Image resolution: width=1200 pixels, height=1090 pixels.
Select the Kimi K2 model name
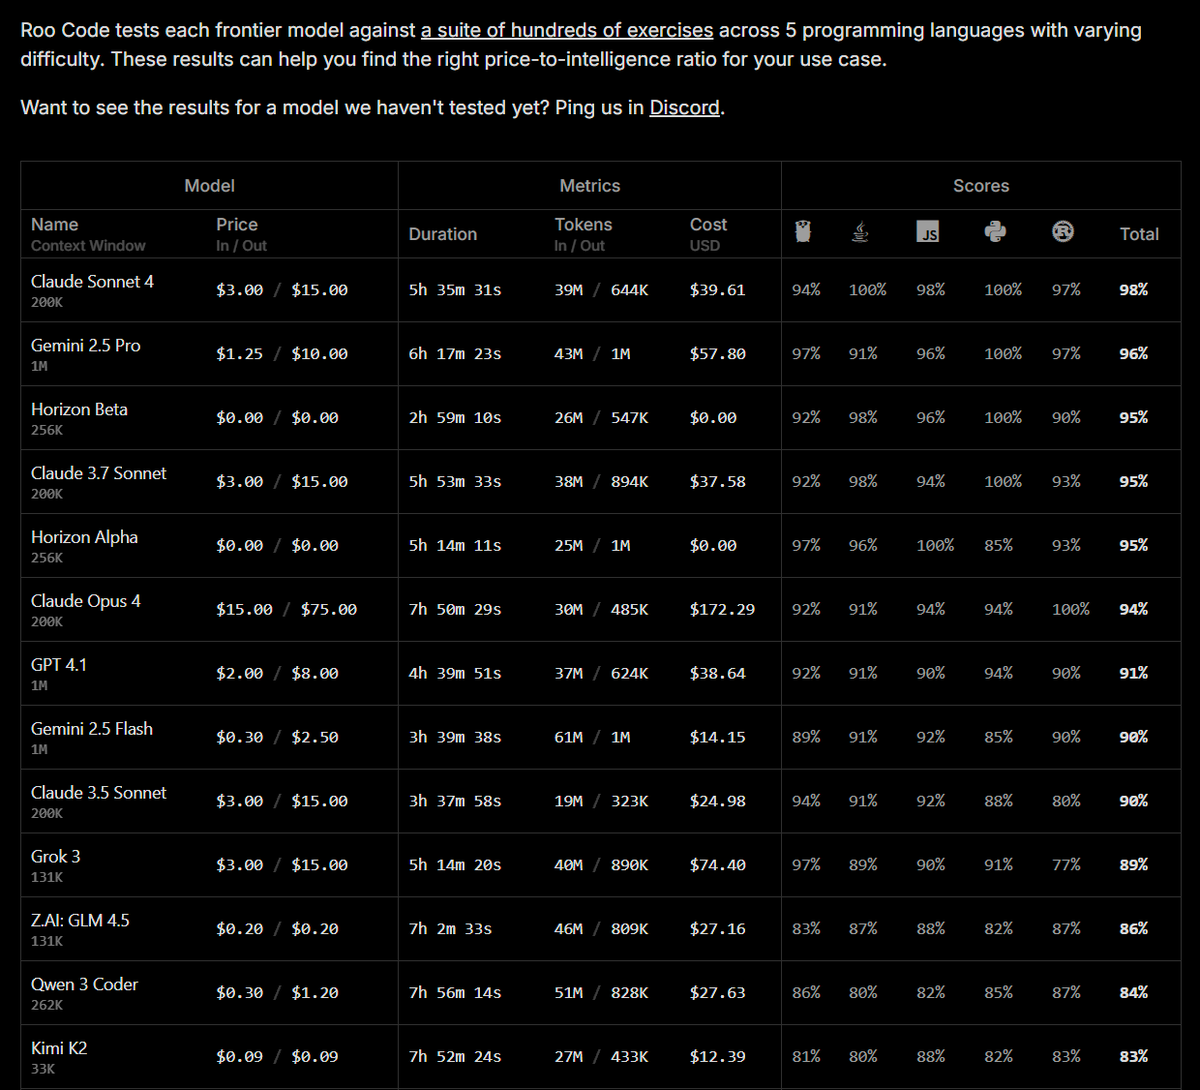pos(59,1049)
